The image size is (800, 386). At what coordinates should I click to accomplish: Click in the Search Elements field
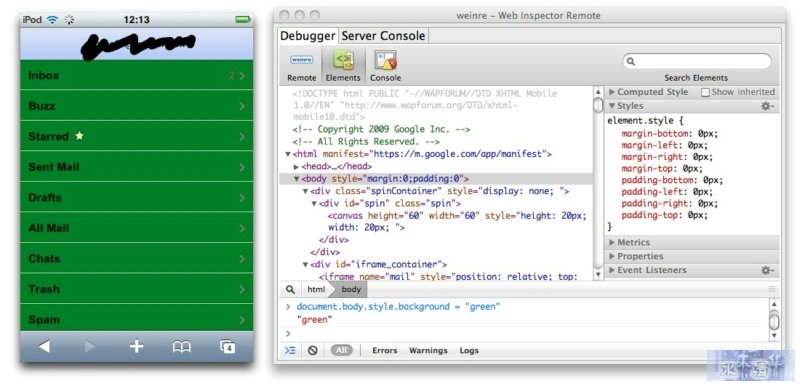pyautogui.click(x=697, y=61)
